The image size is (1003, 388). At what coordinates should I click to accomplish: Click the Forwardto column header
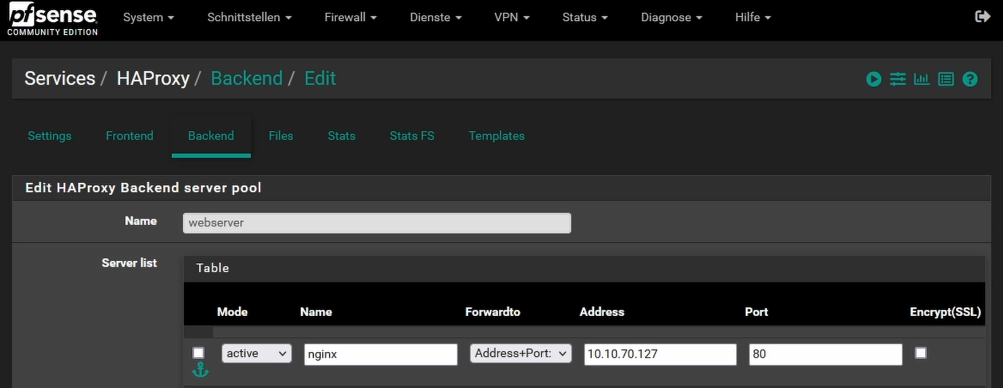(x=493, y=312)
